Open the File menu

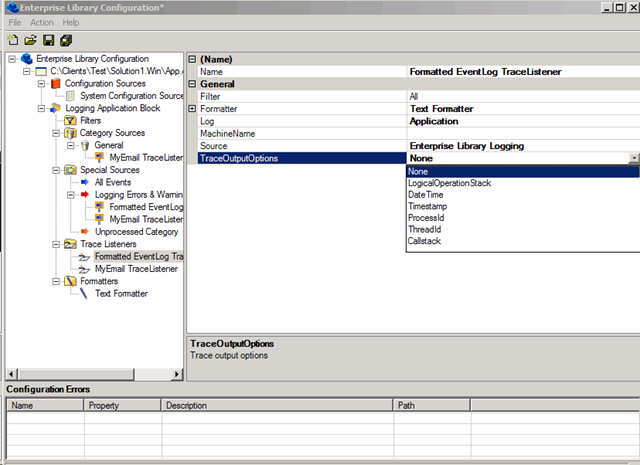[15, 22]
